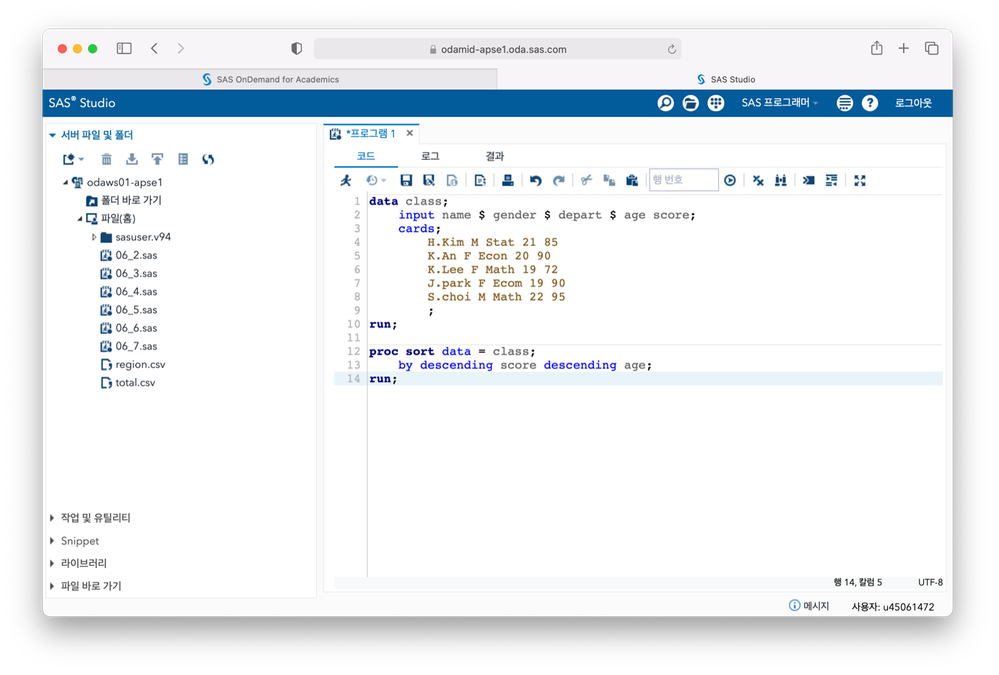This screenshot has width=999, height=675.
Task: Select 폴더 바로 가기 tree item
Action: [124, 201]
